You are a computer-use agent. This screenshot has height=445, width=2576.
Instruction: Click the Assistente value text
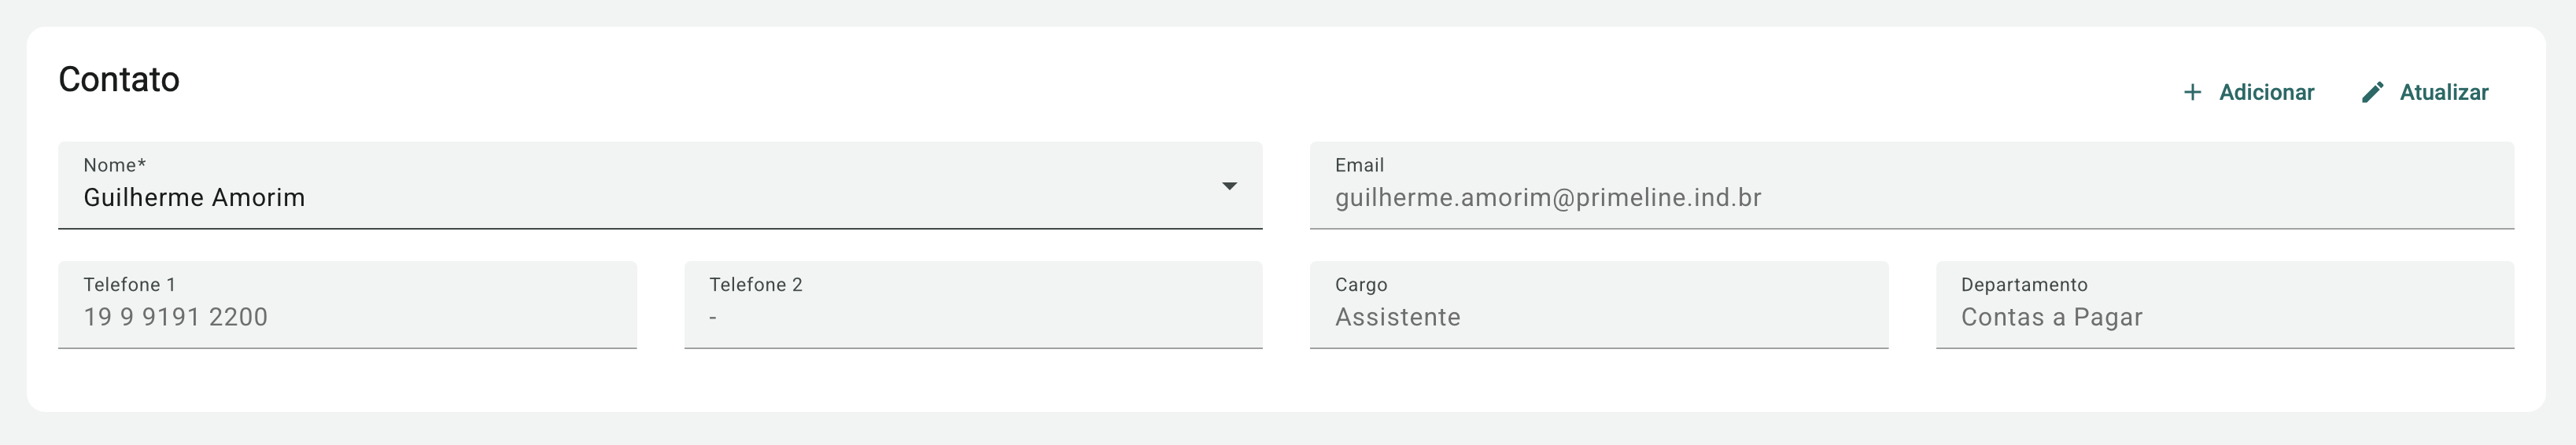point(1397,317)
